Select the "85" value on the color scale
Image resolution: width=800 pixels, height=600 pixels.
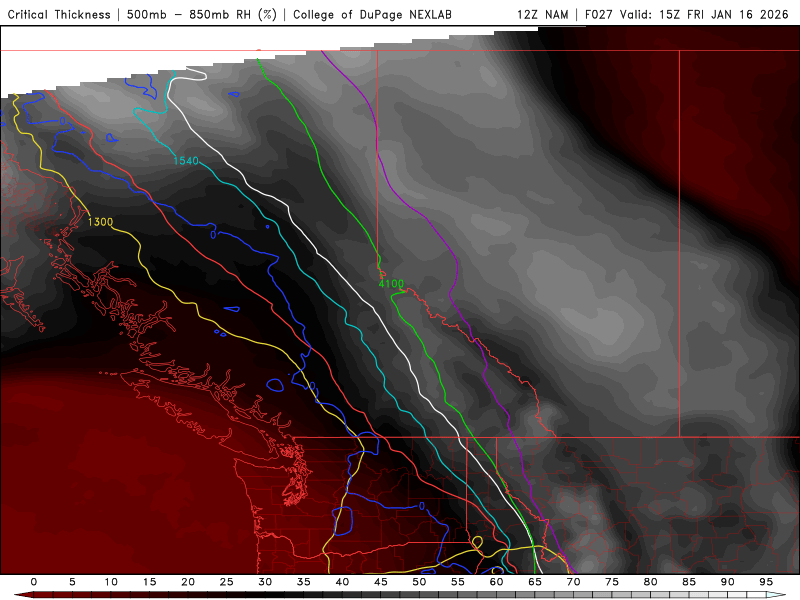tap(689, 582)
